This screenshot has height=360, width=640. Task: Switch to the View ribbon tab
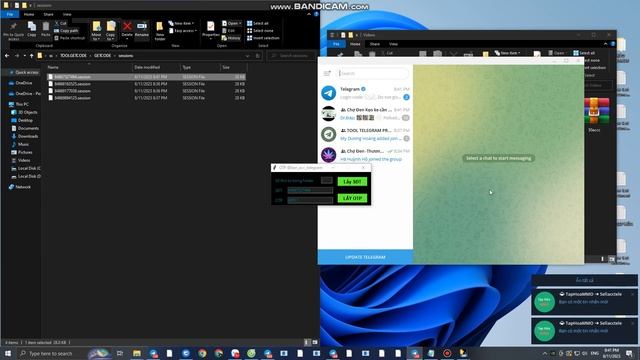(x=67, y=14)
